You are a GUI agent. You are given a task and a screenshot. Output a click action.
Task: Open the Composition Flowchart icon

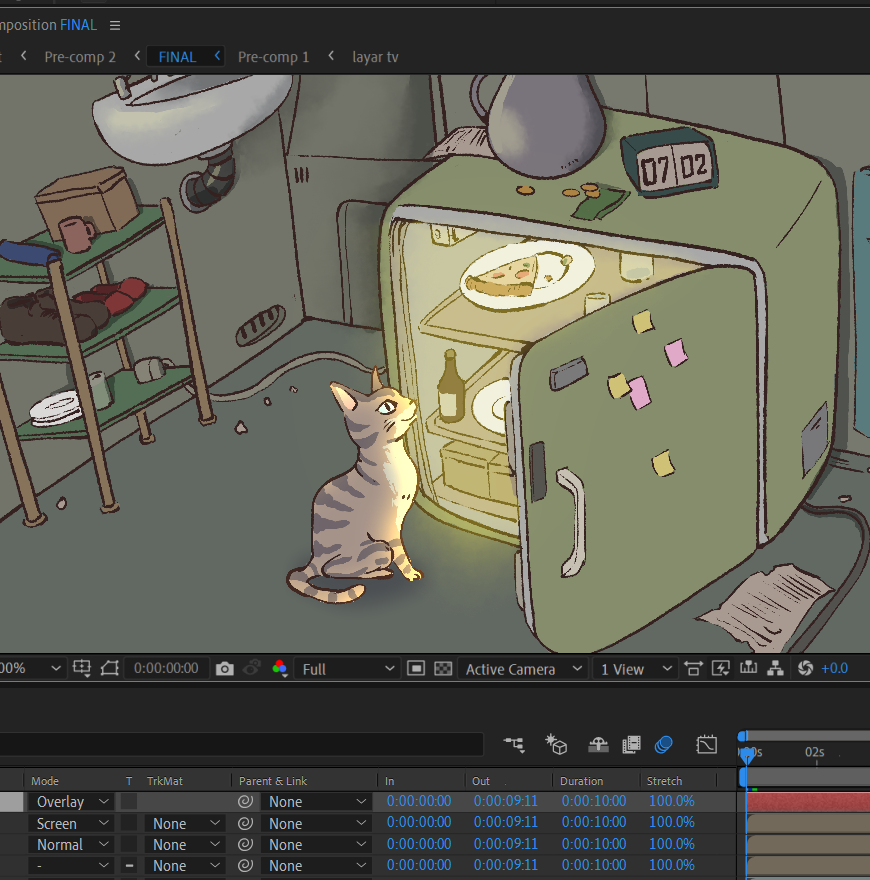click(x=776, y=668)
